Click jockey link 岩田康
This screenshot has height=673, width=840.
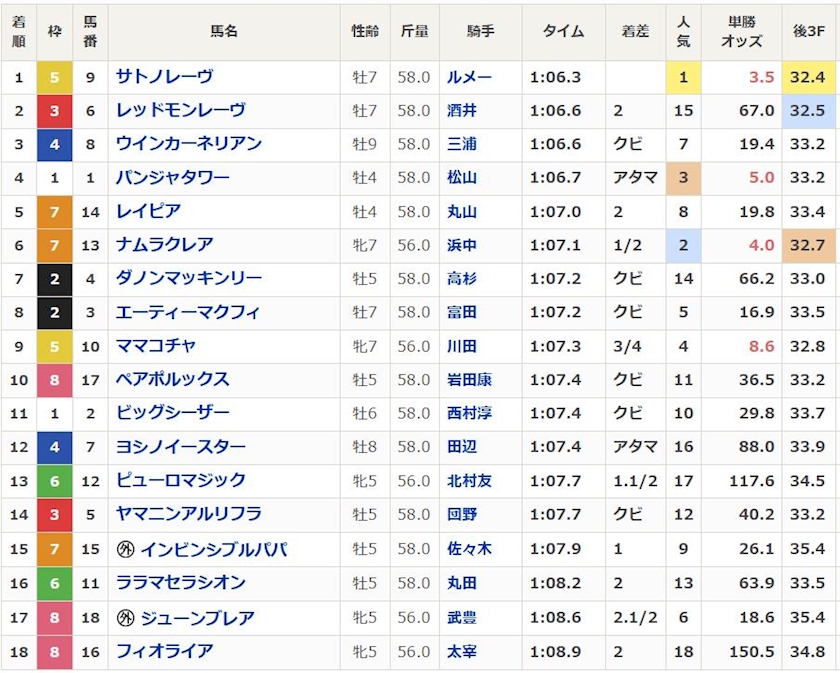tap(469, 380)
